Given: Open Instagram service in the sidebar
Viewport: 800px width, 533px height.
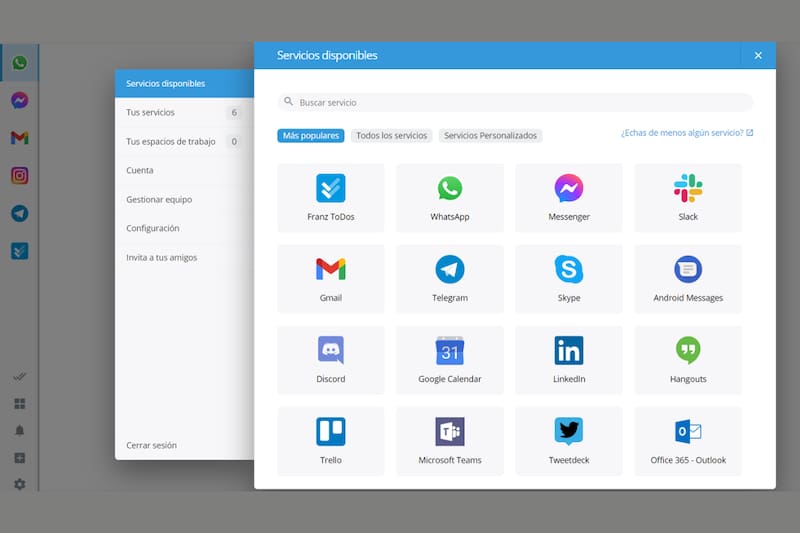Looking at the screenshot, I should coord(19,175).
